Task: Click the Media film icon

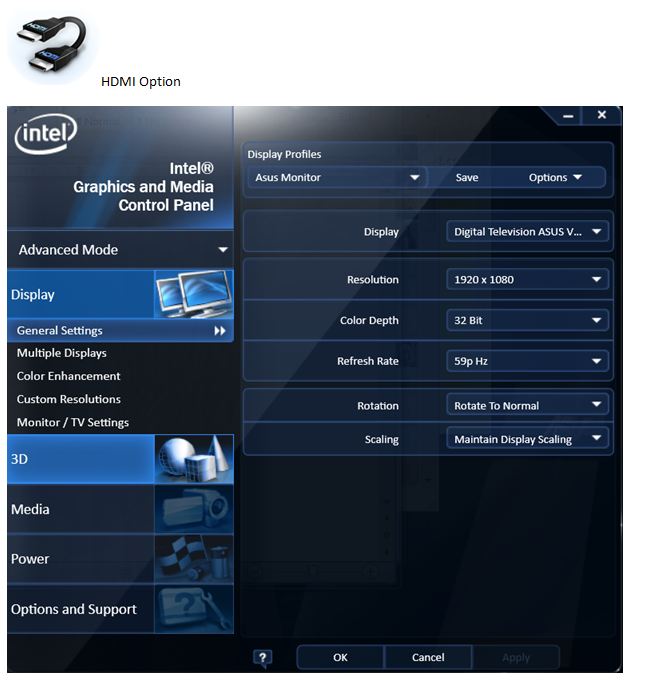Action: point(193,509)
